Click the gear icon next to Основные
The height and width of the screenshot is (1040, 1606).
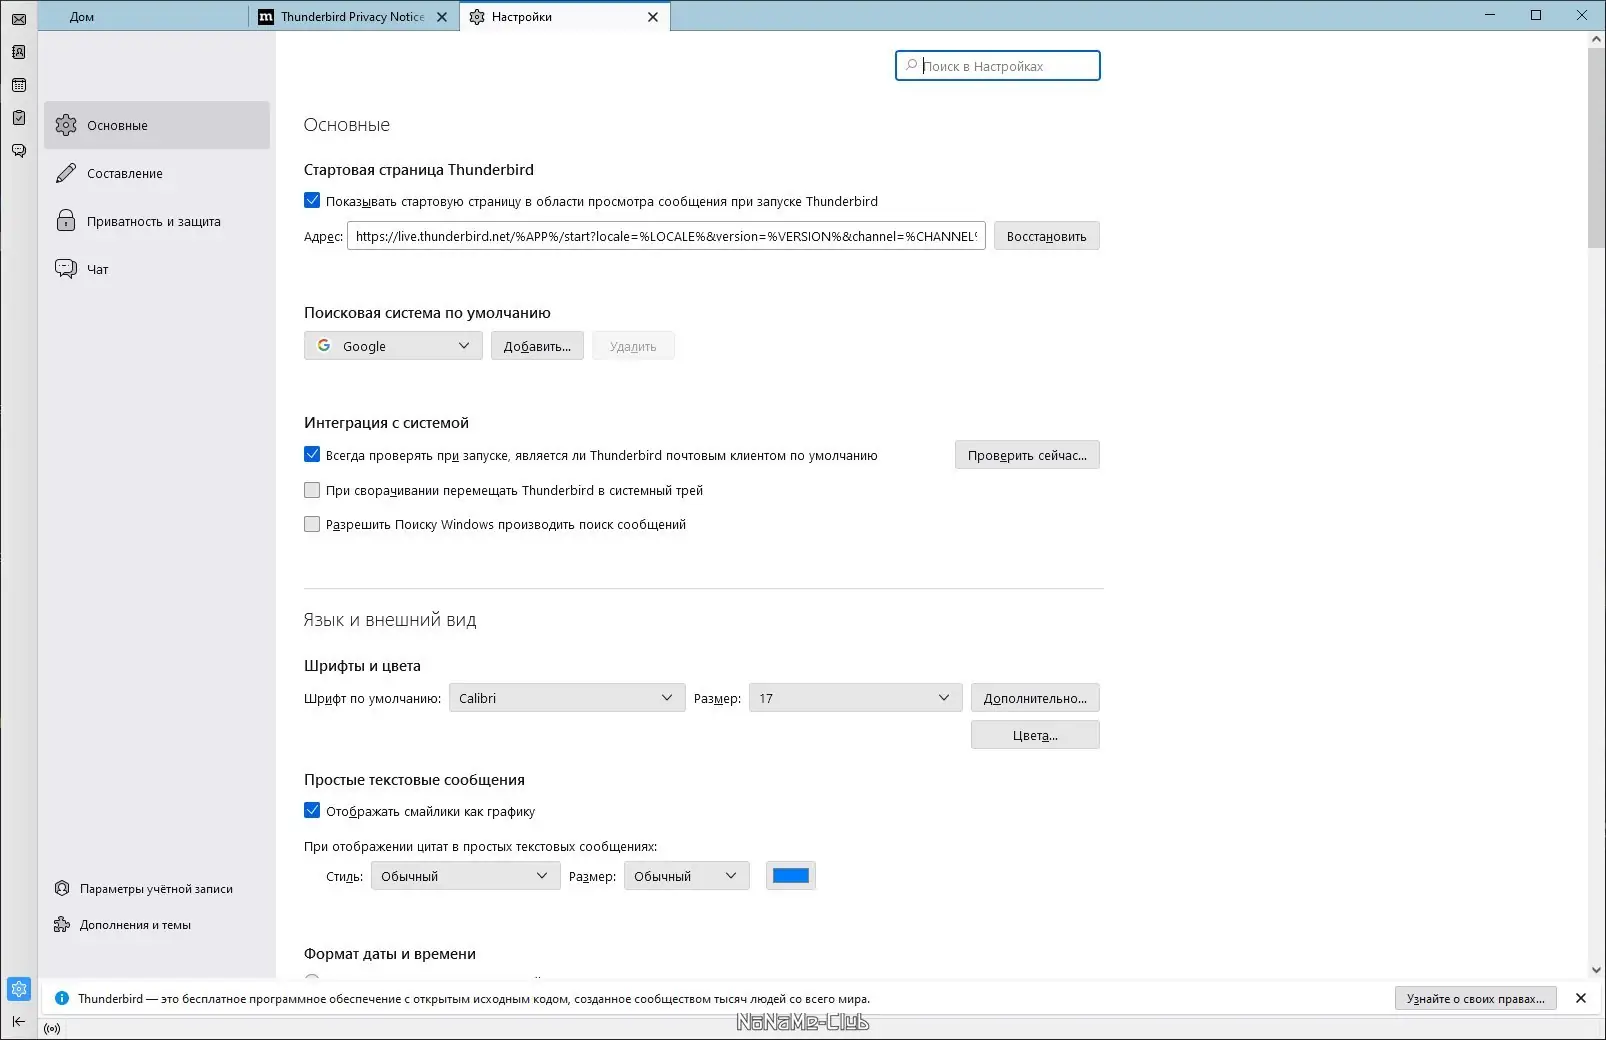[x=66, y=125]
